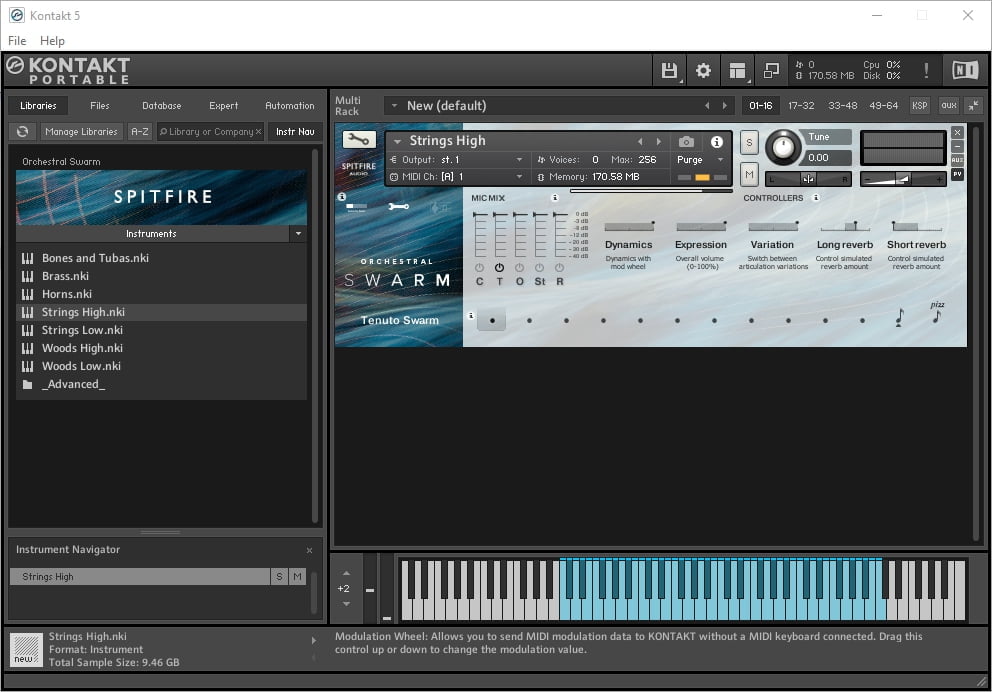Image resolution: width=992 pixels, height=692 pixels.
Task: Toggle Mute on the Strings High instrument
Action: 748,173
